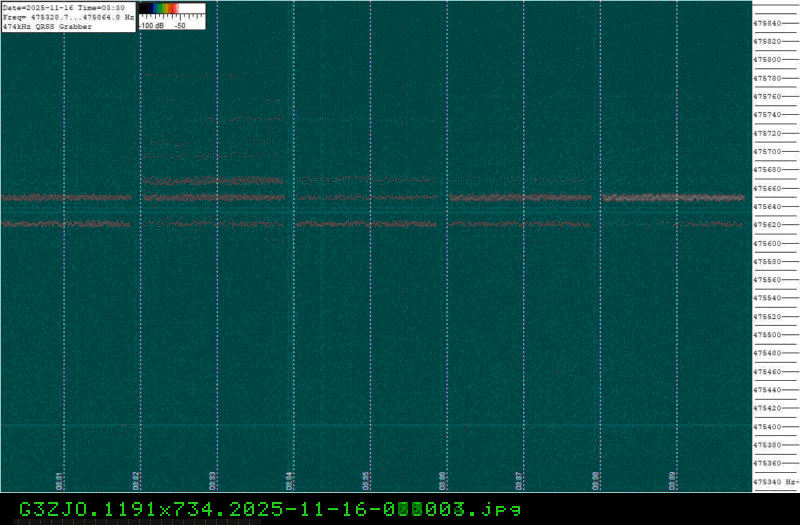The image size is (800, 525).
Task: Click the -100 dB scale label
Action: point(151,26)
